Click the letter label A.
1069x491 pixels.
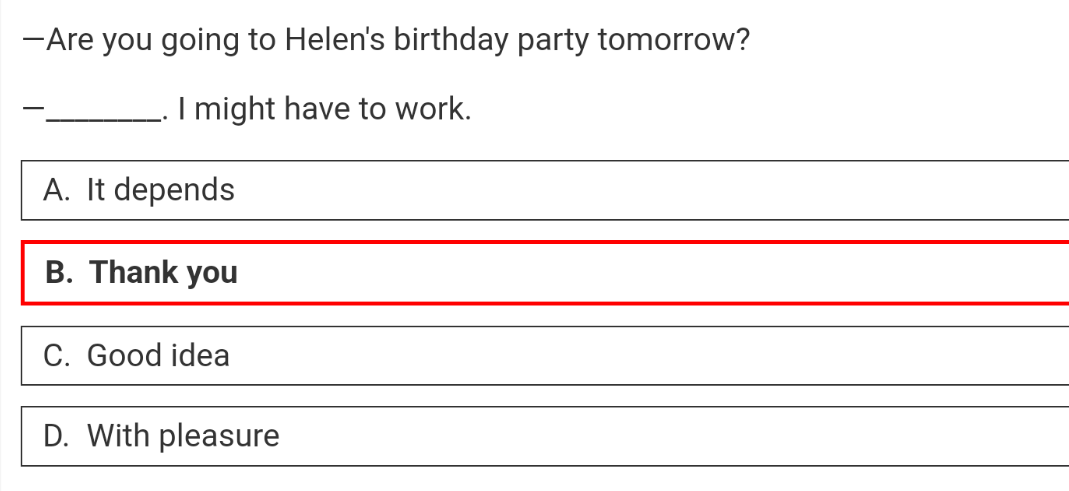[x=55, y=190]
